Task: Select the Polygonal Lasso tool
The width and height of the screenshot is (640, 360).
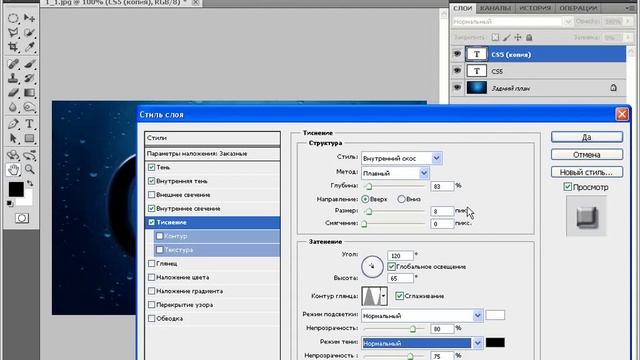Action: [13, 33]
